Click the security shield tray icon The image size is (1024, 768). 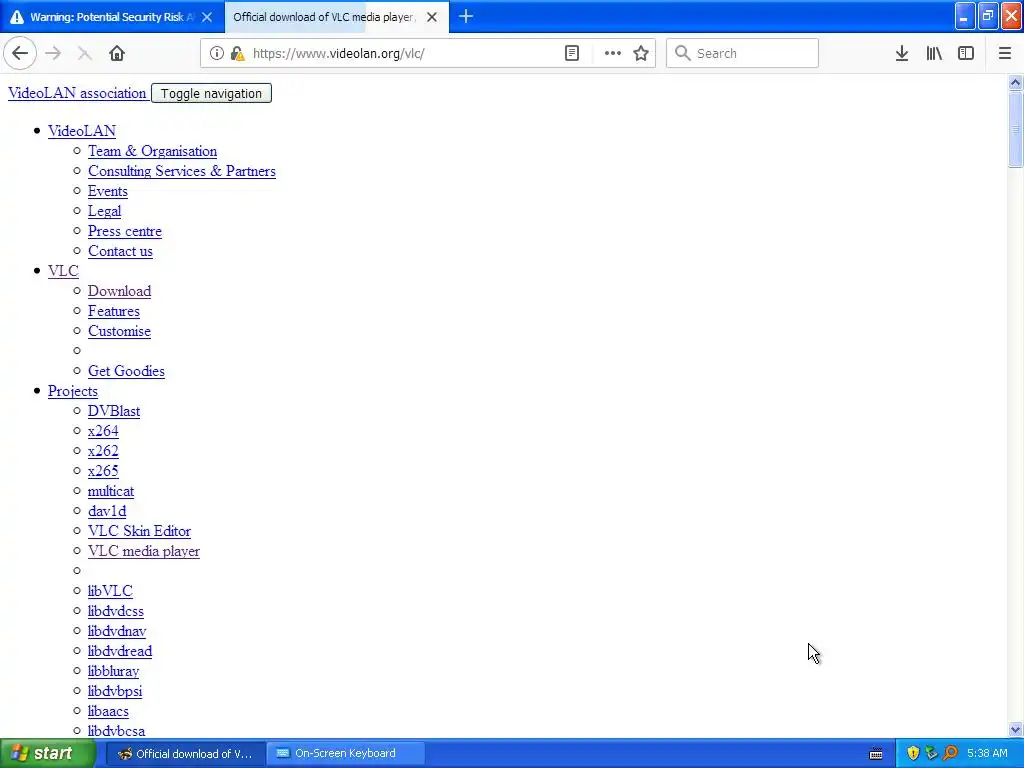913,754
